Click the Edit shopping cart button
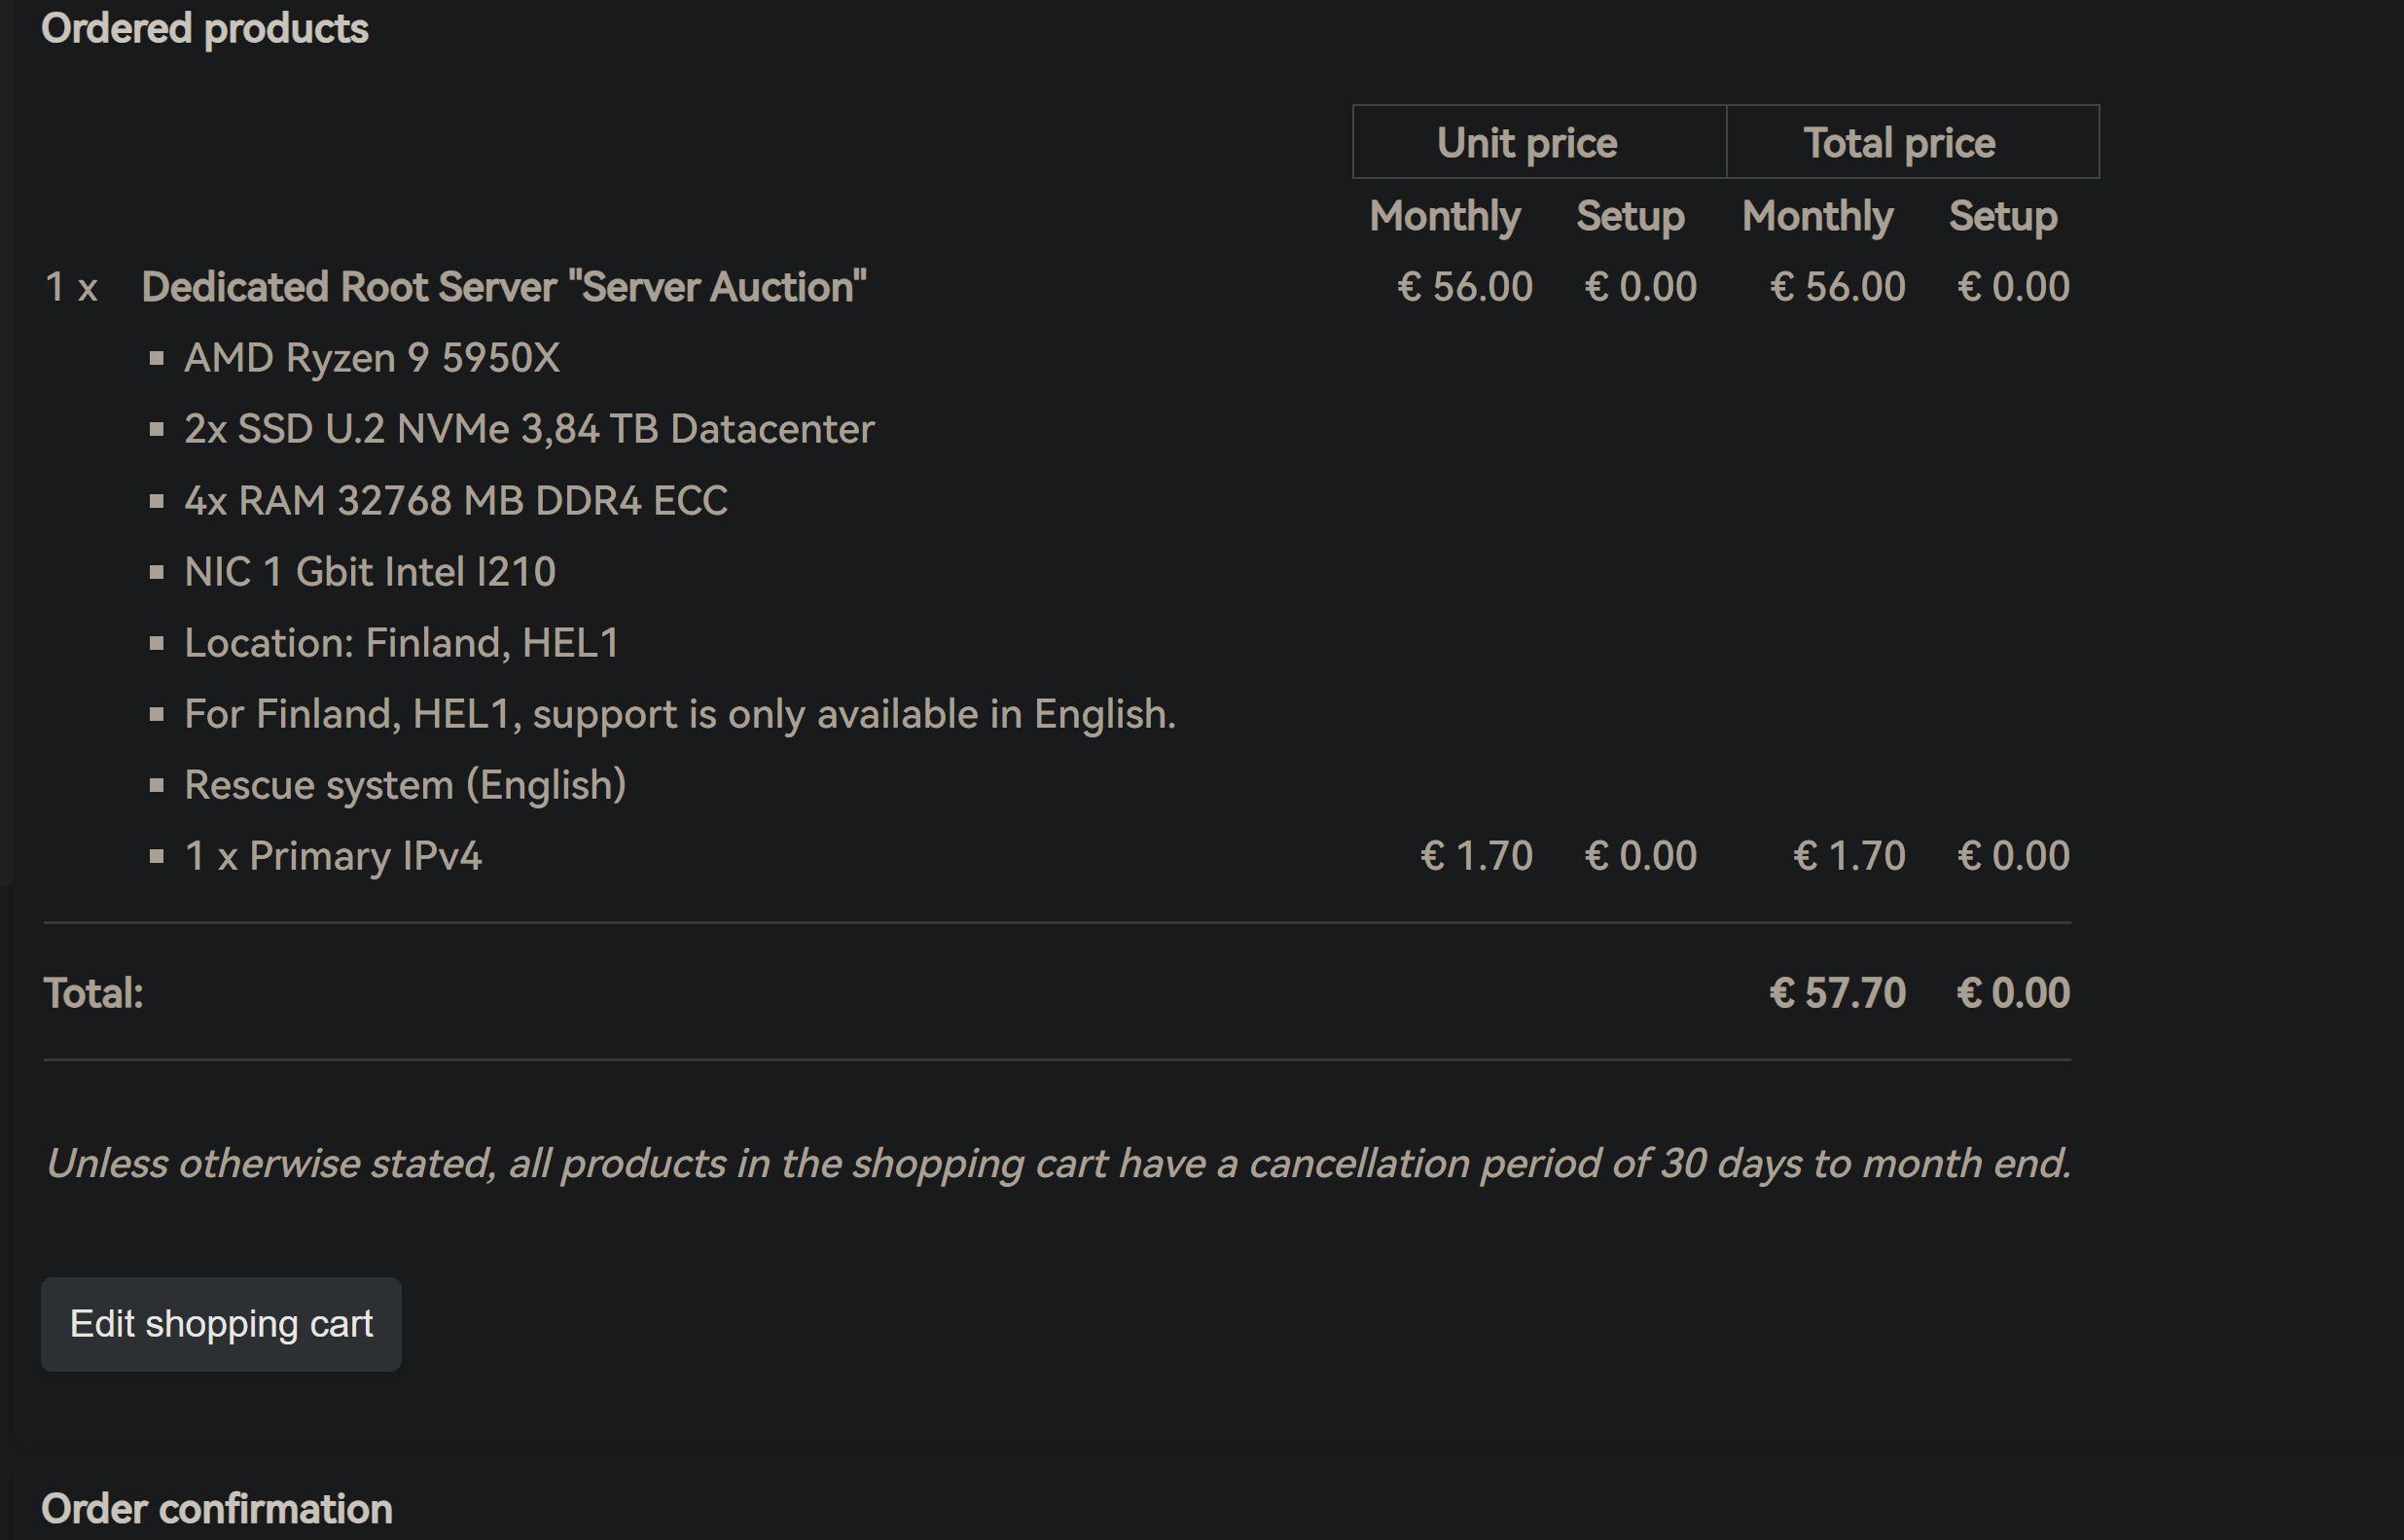 click(221, 1324)
